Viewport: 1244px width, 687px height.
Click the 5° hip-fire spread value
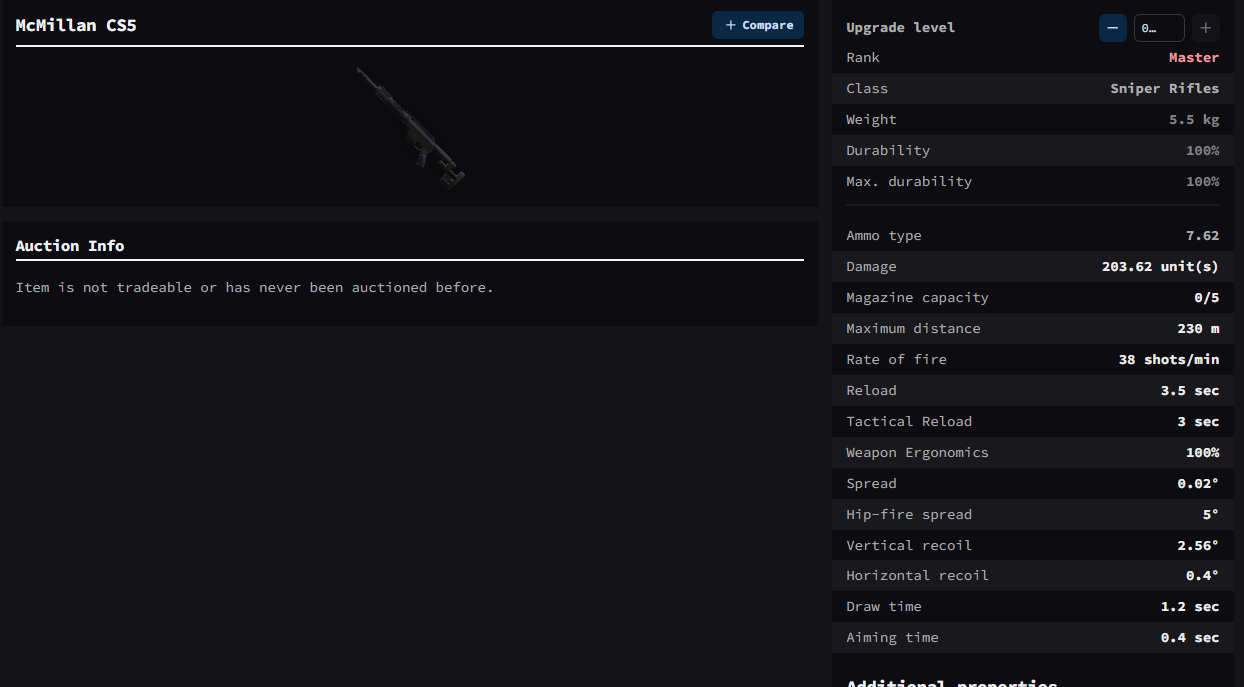[x=1211, y=515]
